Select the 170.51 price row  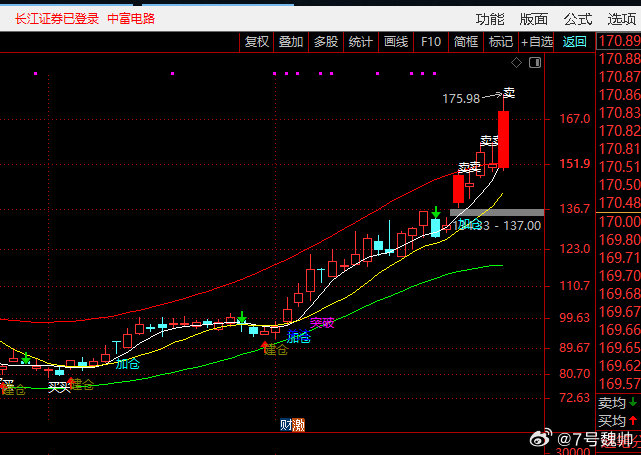point(619,167)
